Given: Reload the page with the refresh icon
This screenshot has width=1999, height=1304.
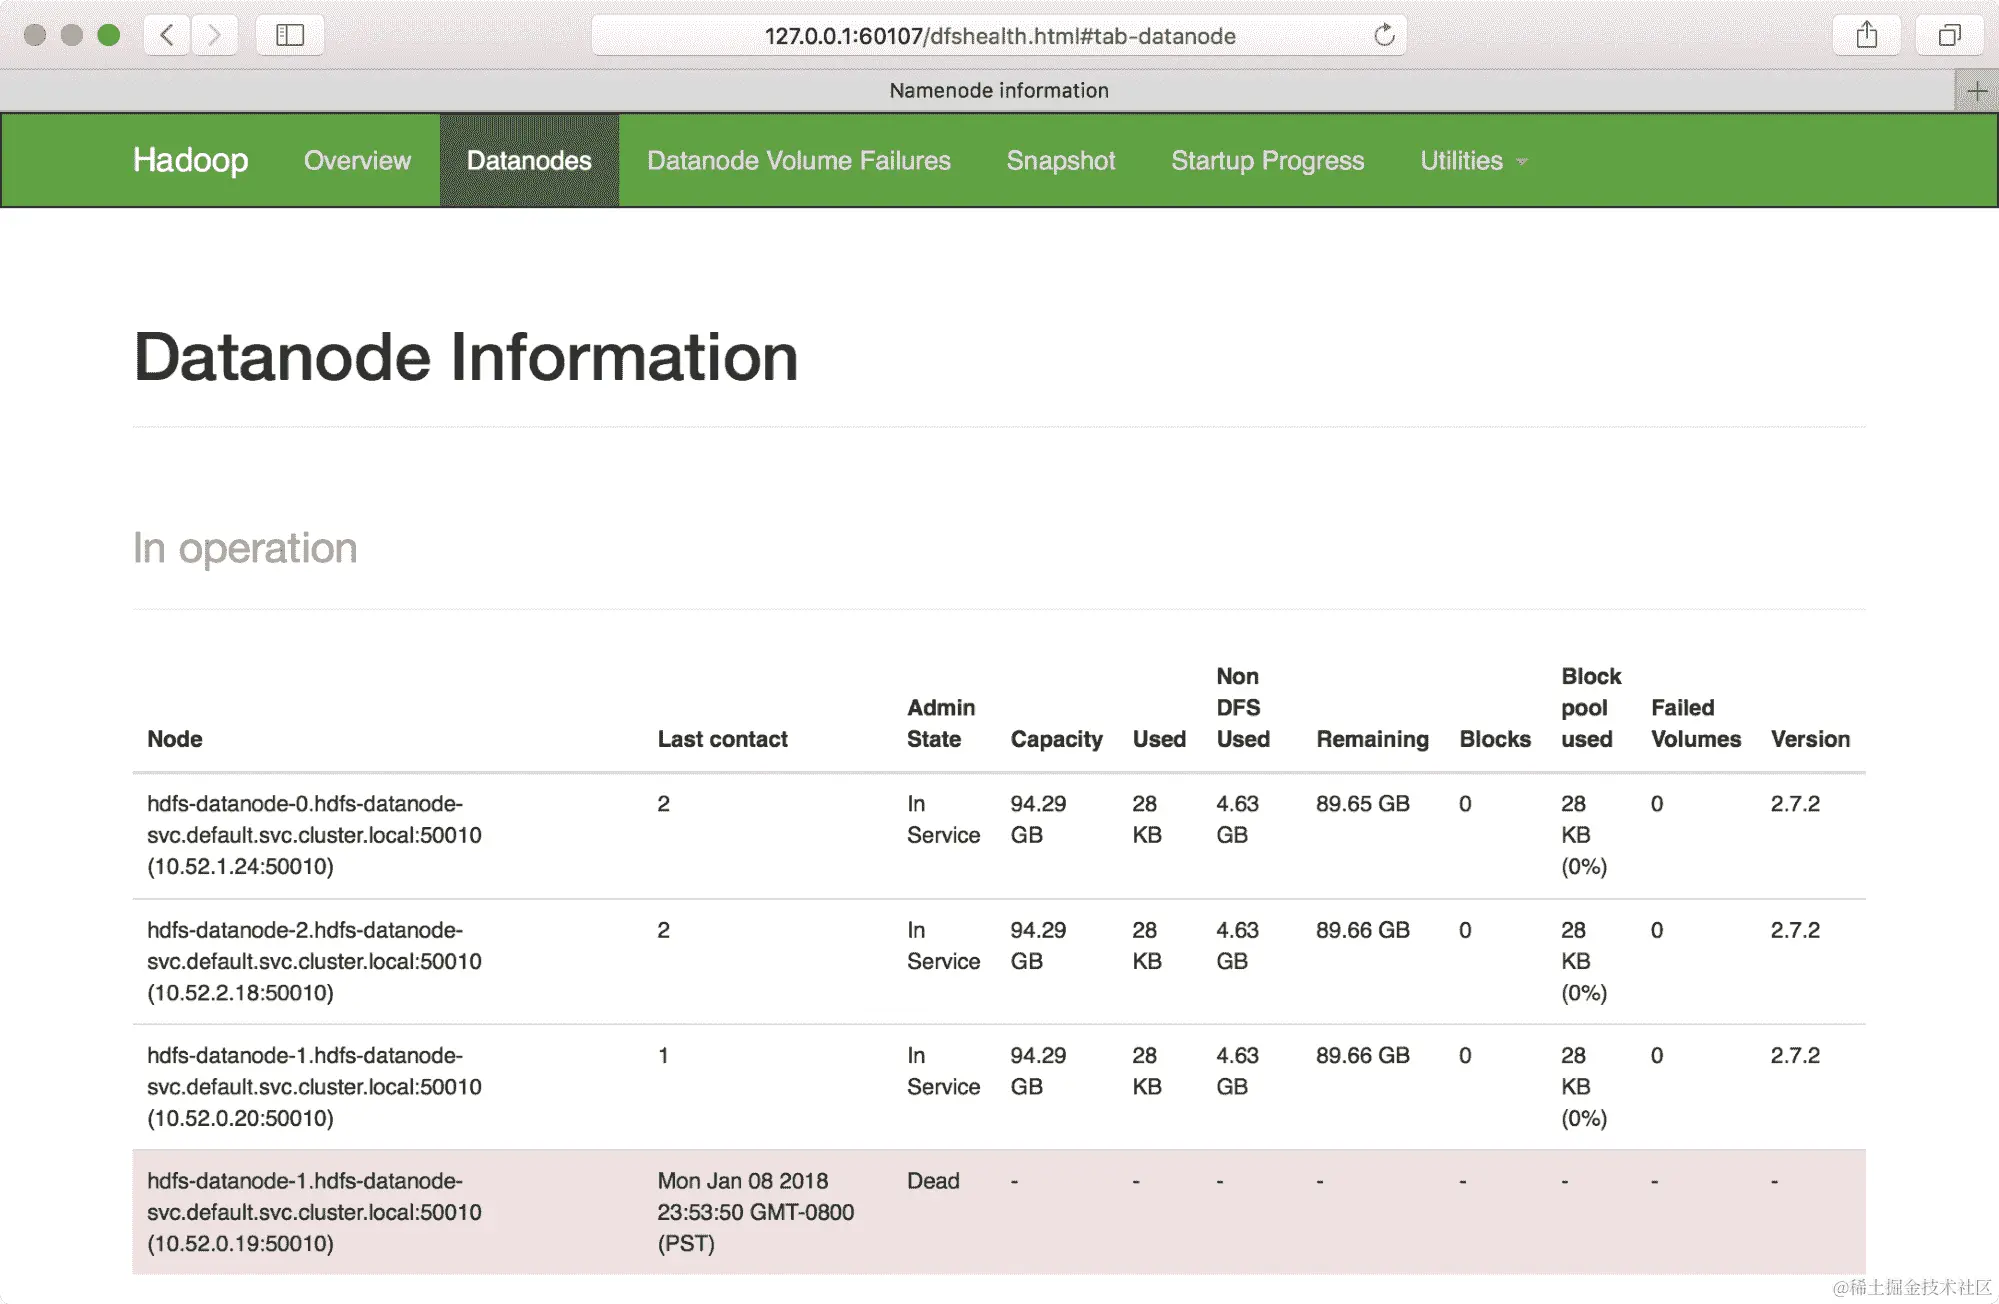Looking at the screenshot, I should 1384,35.
